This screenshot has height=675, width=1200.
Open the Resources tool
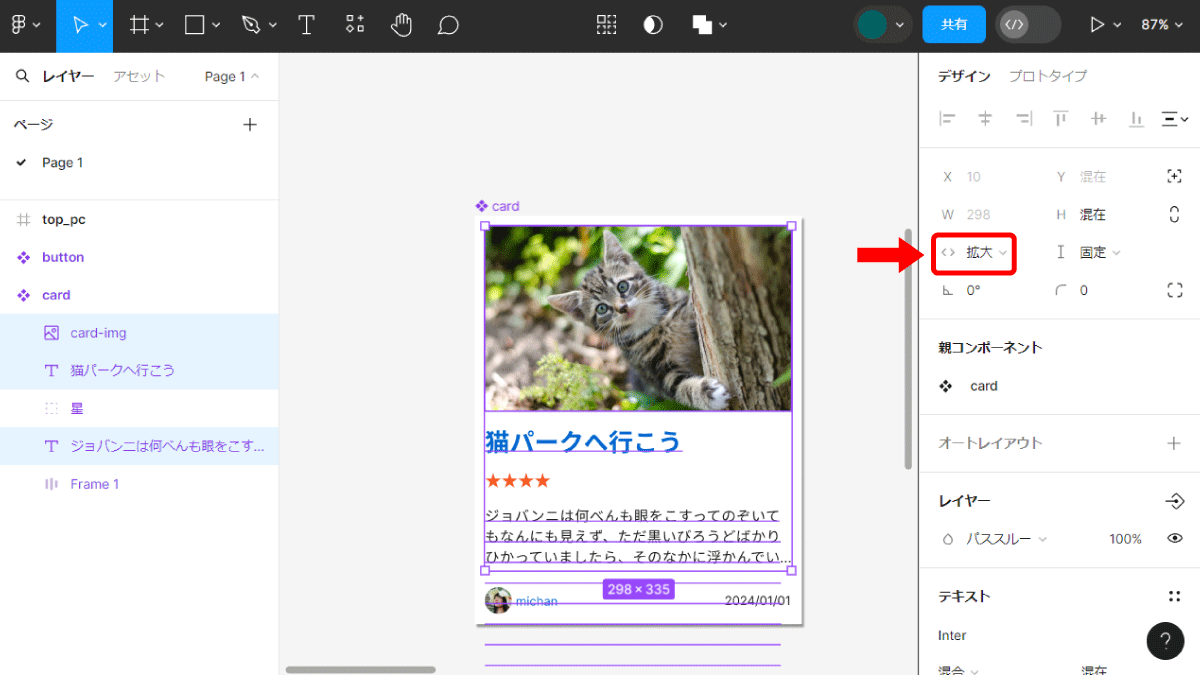coord(354,25)
